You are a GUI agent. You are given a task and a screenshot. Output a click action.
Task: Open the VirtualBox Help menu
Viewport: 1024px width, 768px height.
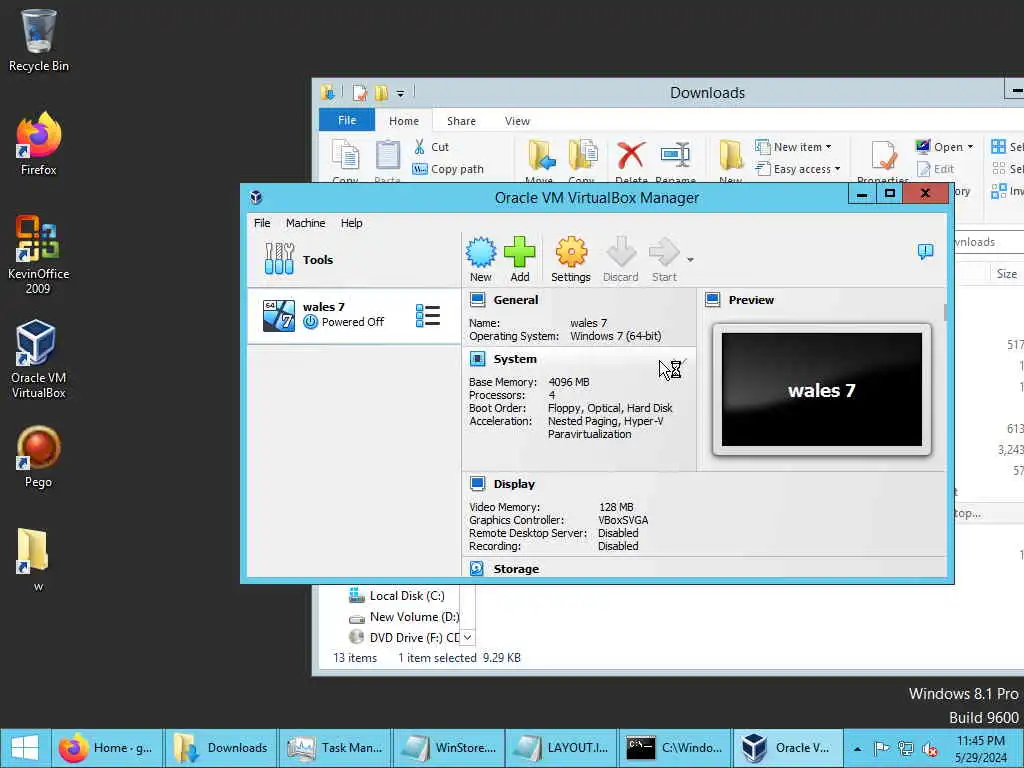point(351,223)
